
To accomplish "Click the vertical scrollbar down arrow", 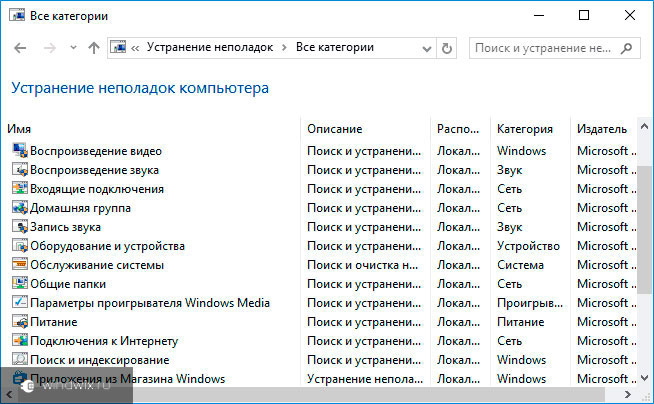I will (644, 378).
